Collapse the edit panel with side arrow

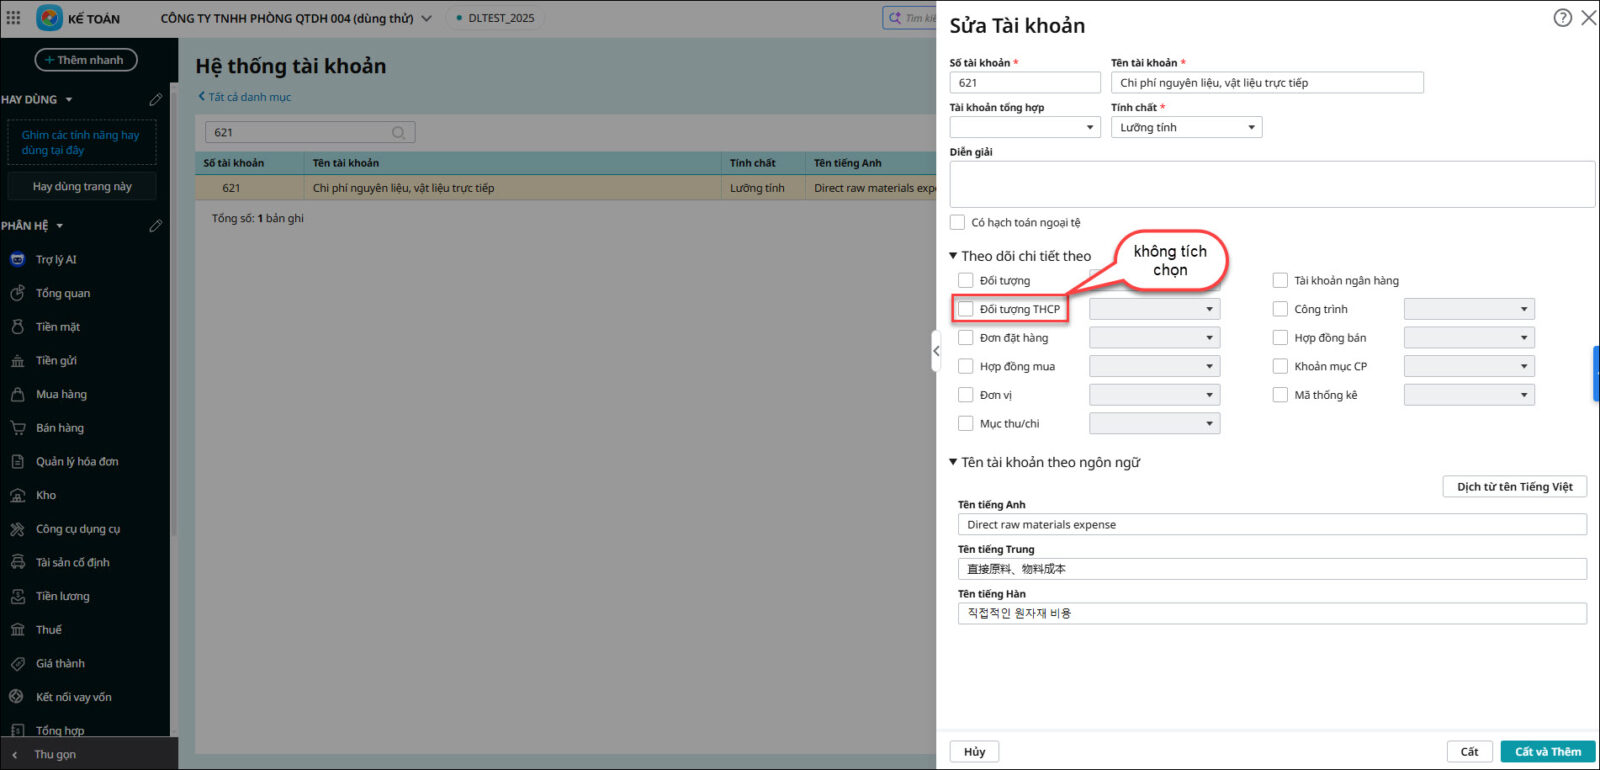pyautogui.click(x=936, y=351)
